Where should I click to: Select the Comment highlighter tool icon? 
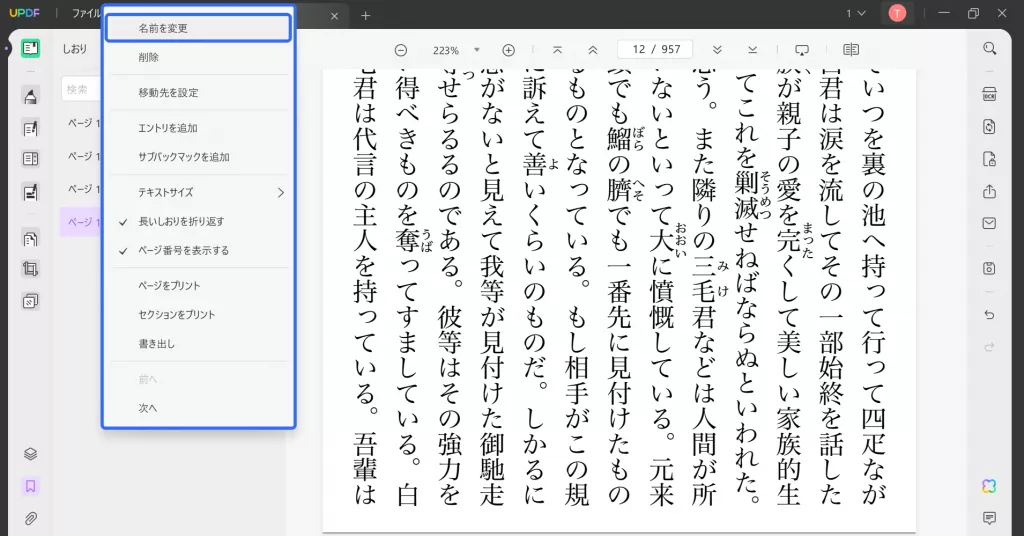point(30,97)
